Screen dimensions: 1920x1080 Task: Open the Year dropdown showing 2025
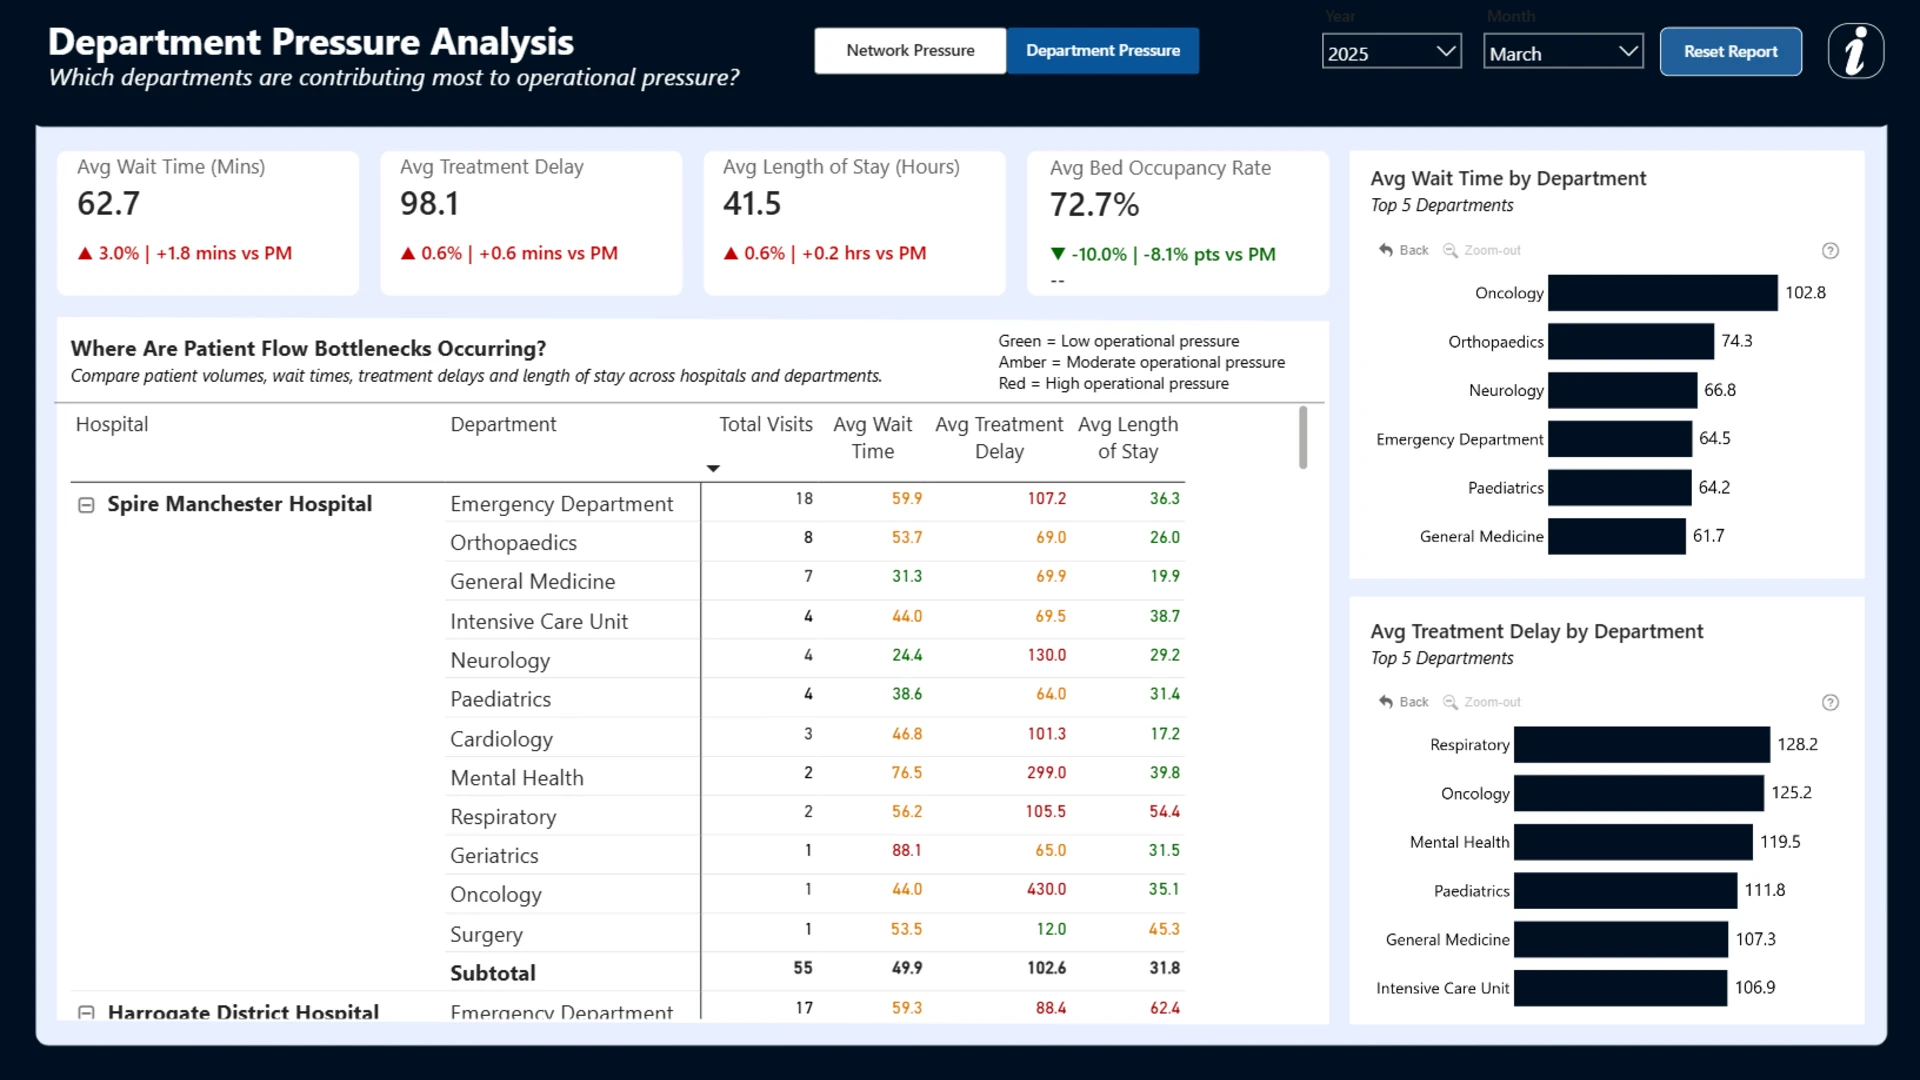tap(1391, 52)
